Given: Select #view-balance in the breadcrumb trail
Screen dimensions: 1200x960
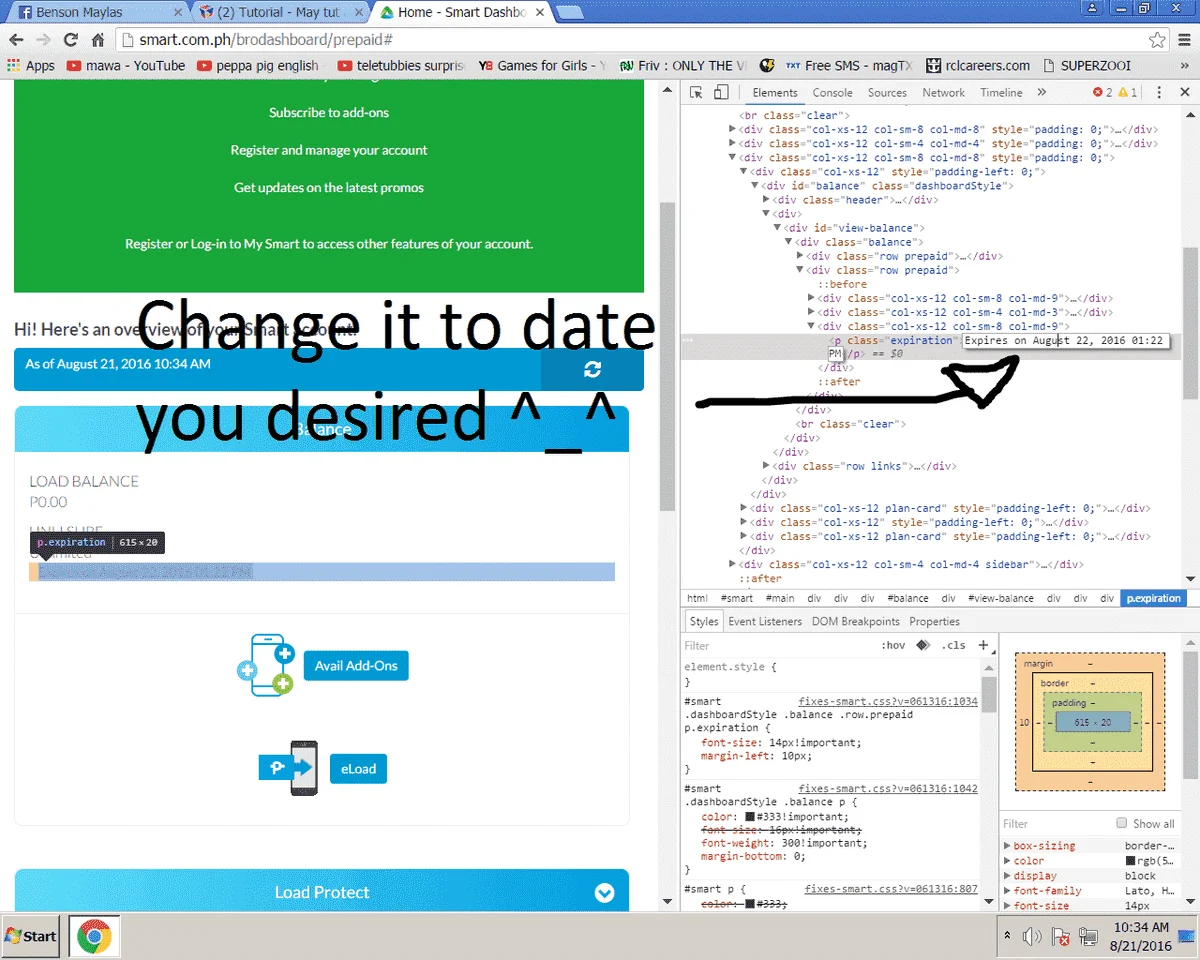Looking at the screenshot, I should tap(1000, 598).
